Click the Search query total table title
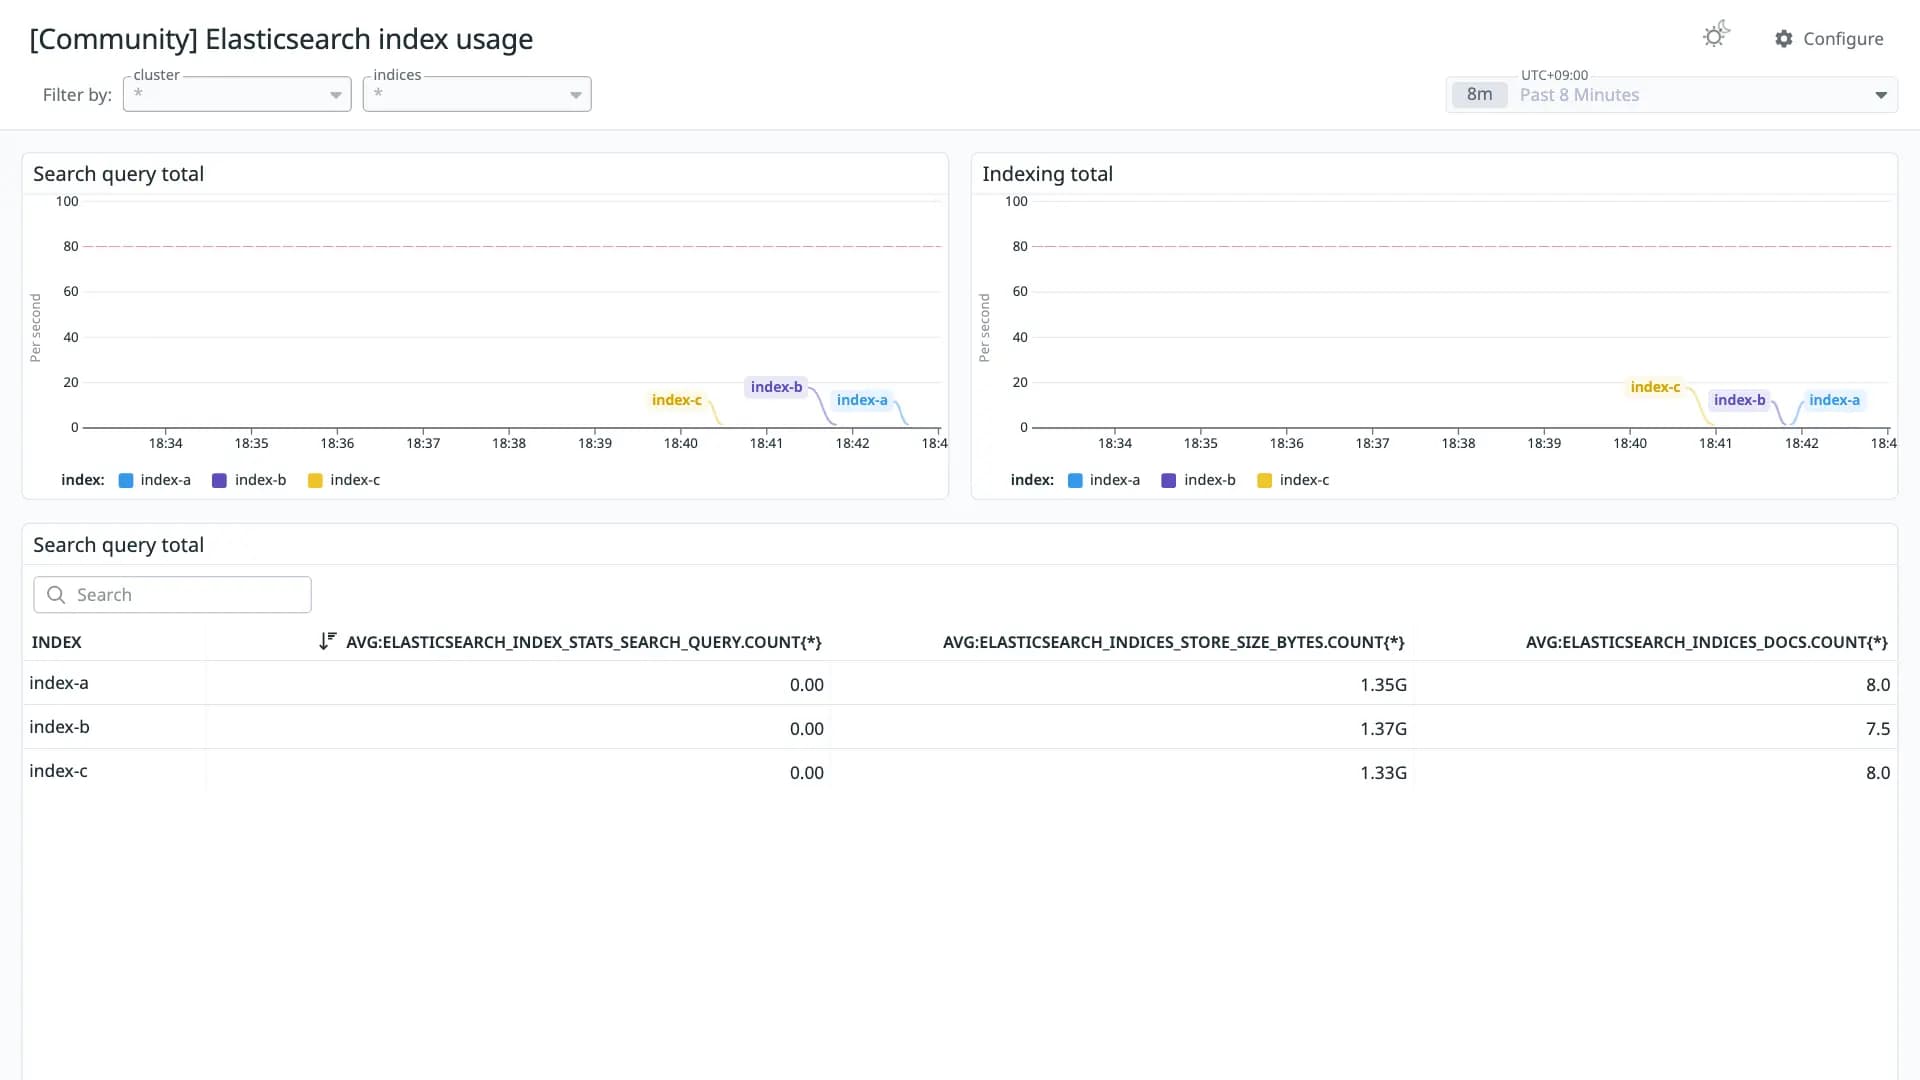Screen dimensions: 1920x1080 (118, 545)
